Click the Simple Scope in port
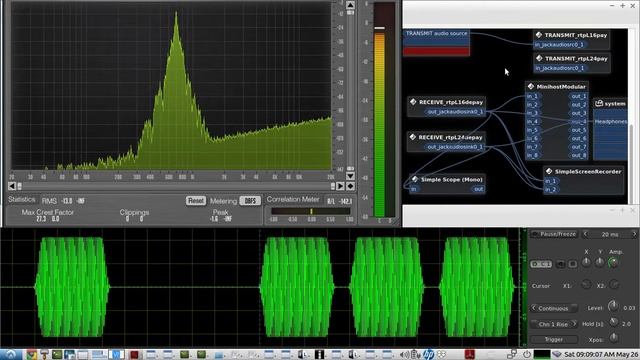Viewport: 640px width, 360px height. tap(414, 189)
